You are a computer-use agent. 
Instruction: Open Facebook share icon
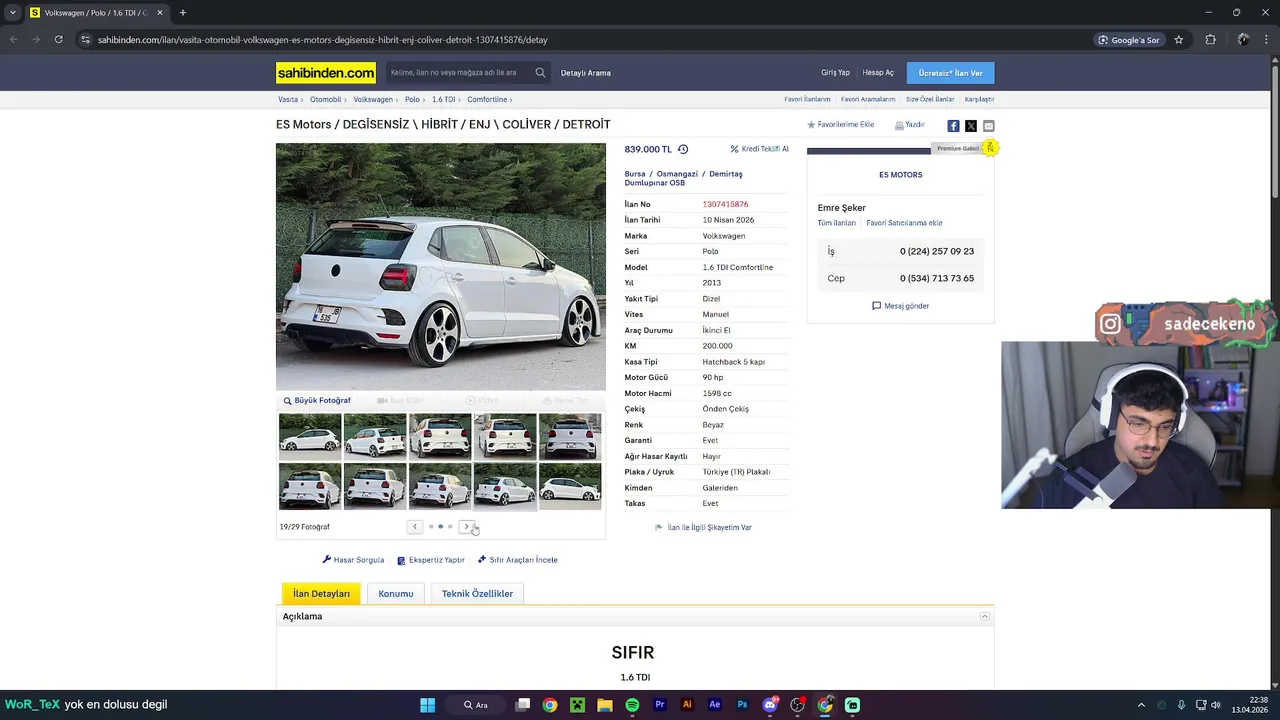click(x=953, y=126)
